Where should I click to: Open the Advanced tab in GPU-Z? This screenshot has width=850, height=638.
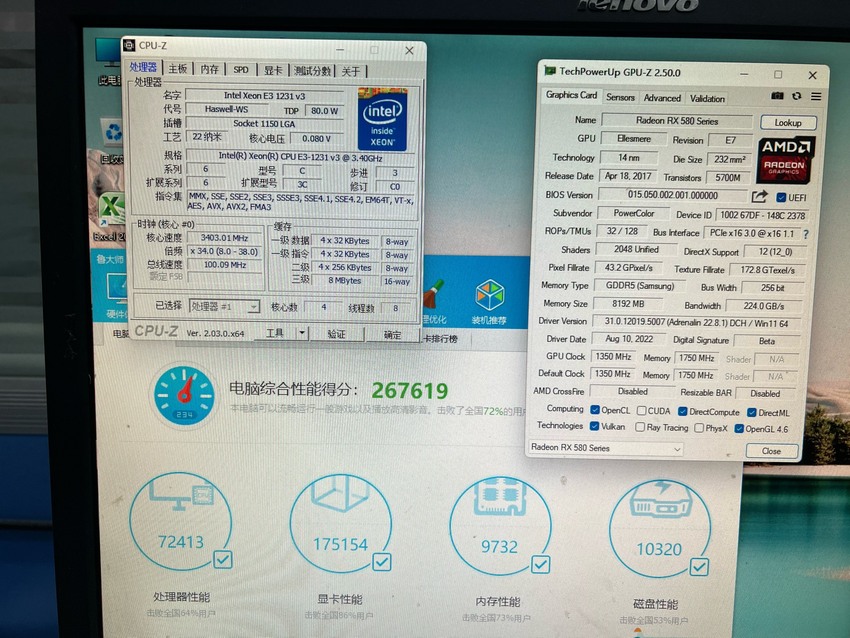point(662,98)
